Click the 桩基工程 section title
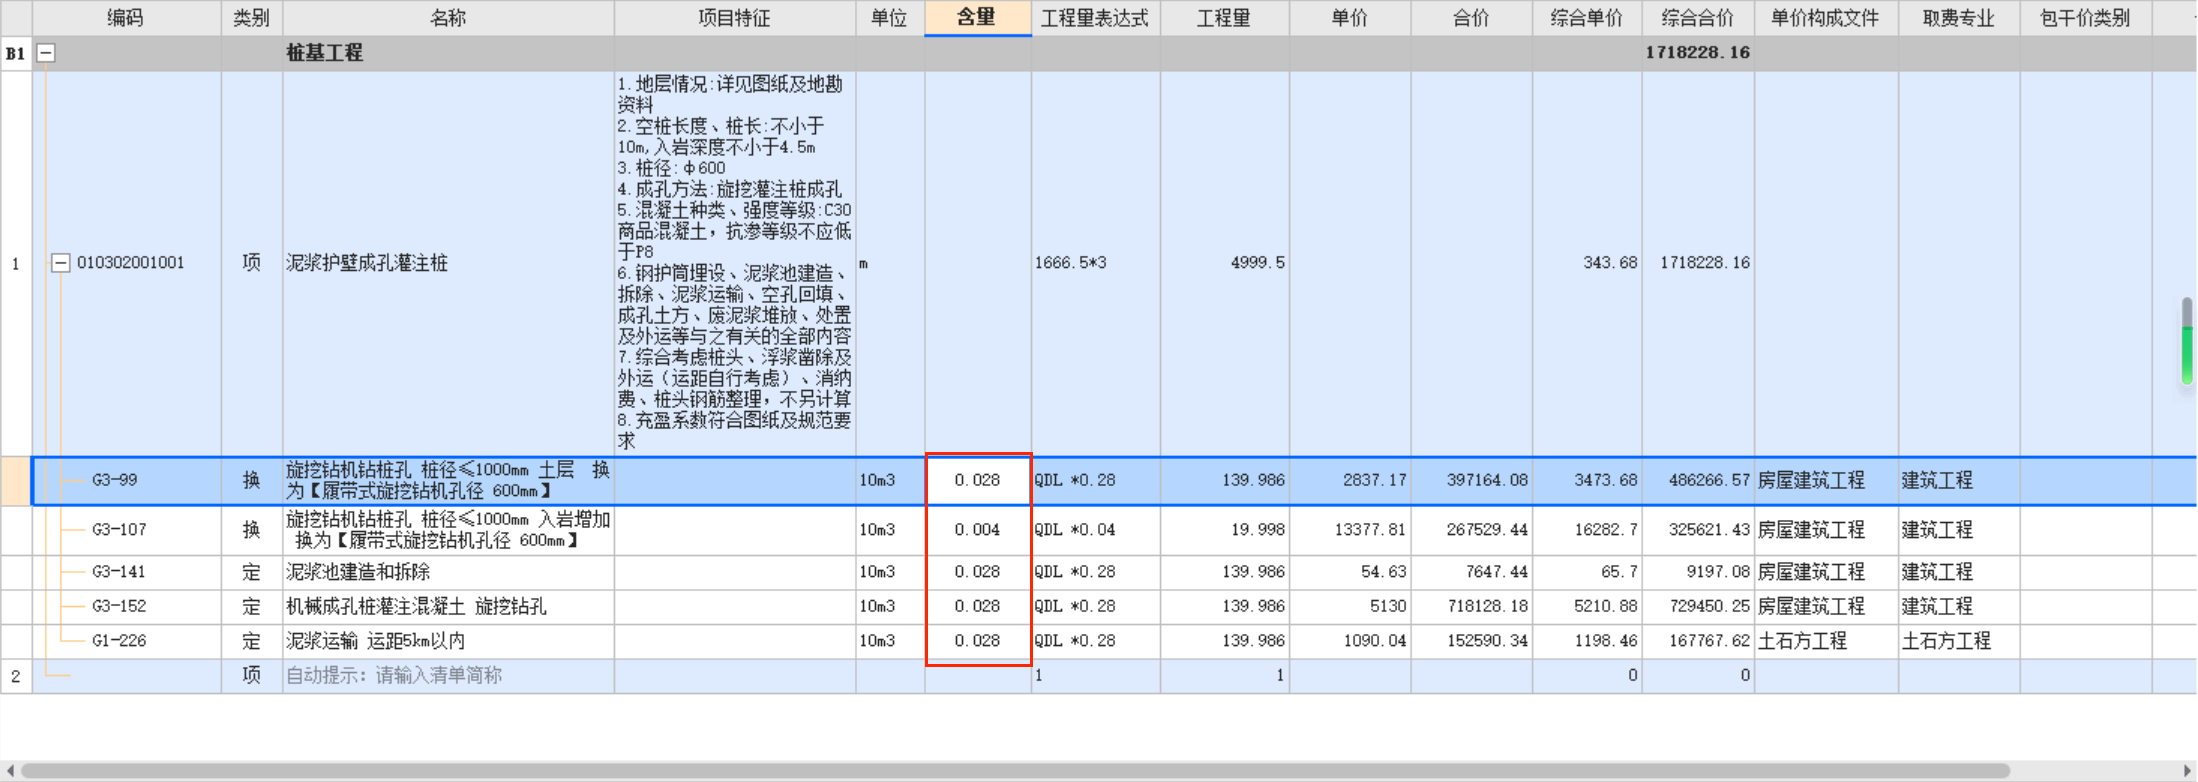Image resolution: width=2198 pixels, height=782 pixels. [x=325, y=53]
